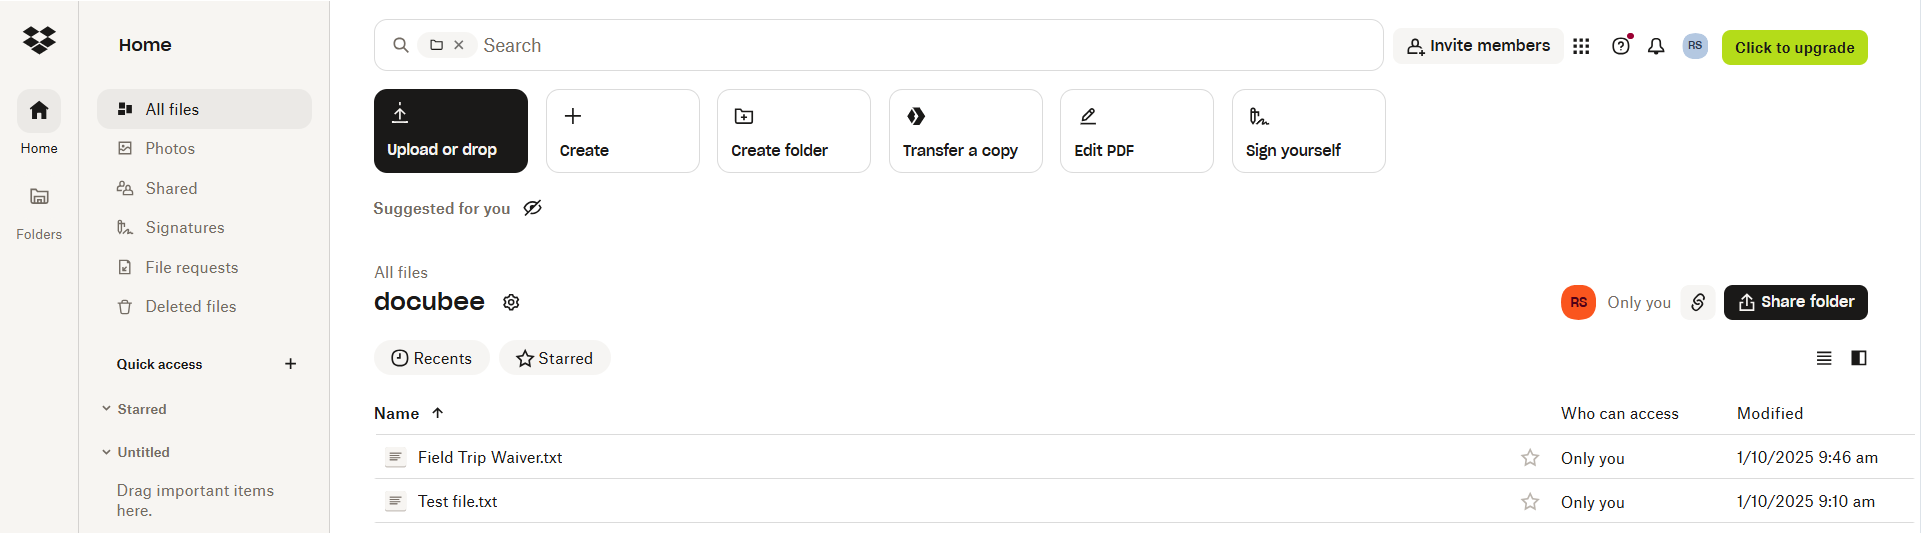Image resolution: width=1921 pixels, height=533 pixels.
Task: Select the Recents filter chip
Action: (x=431, y=358)
